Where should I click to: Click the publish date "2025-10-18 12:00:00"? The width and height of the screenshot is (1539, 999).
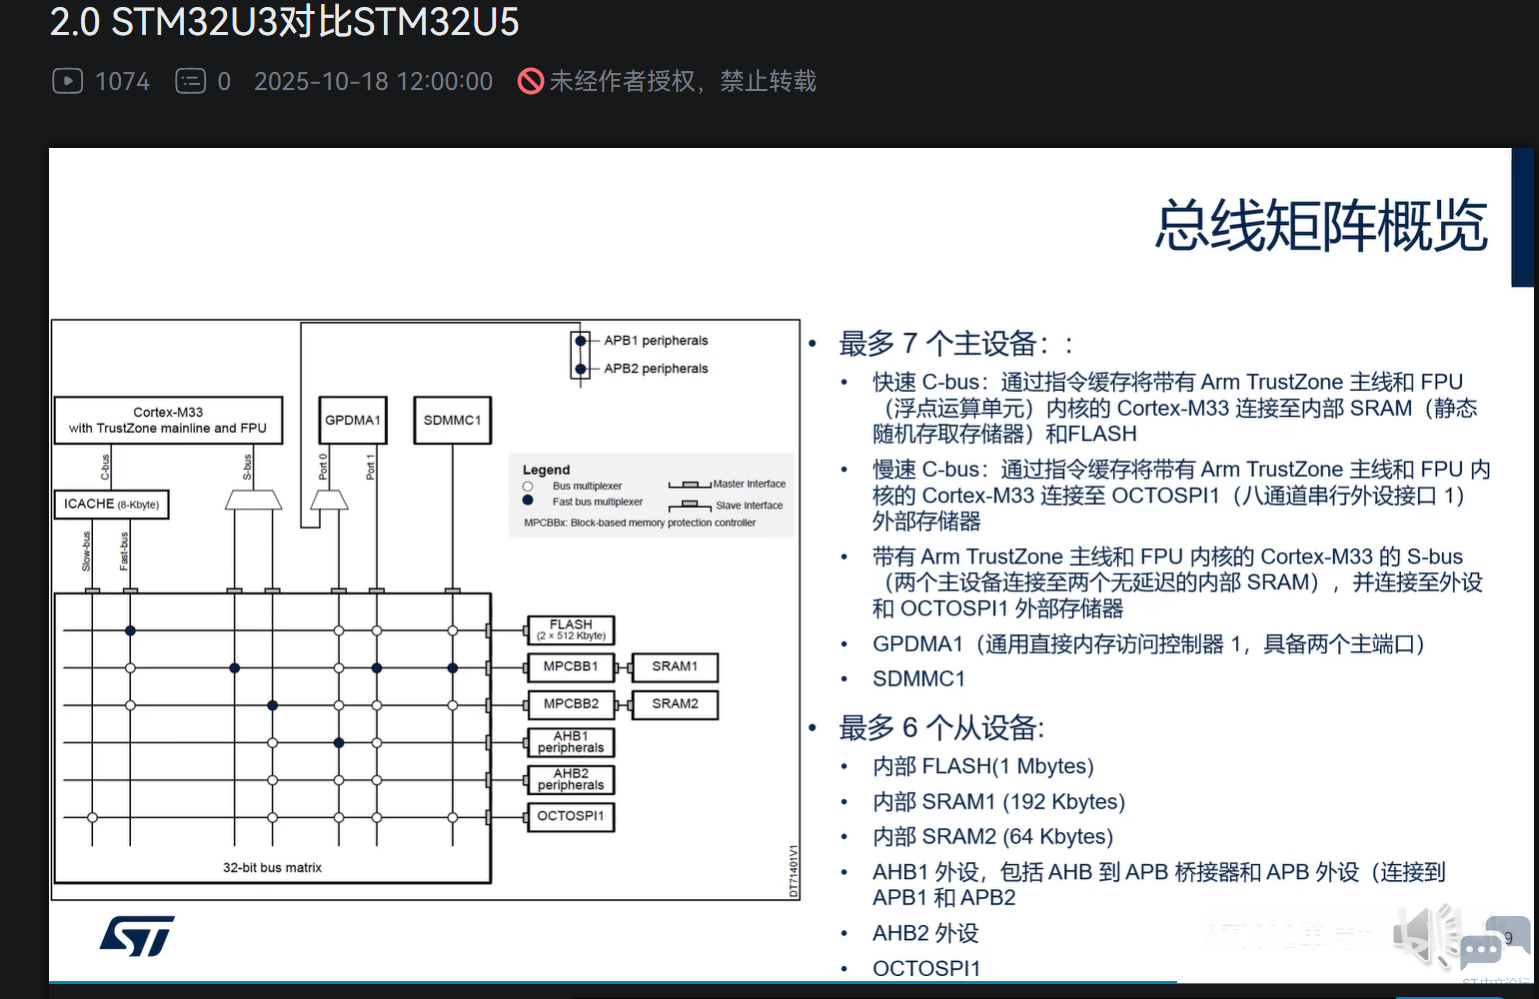pyautogui.click(x=373, y=81)
